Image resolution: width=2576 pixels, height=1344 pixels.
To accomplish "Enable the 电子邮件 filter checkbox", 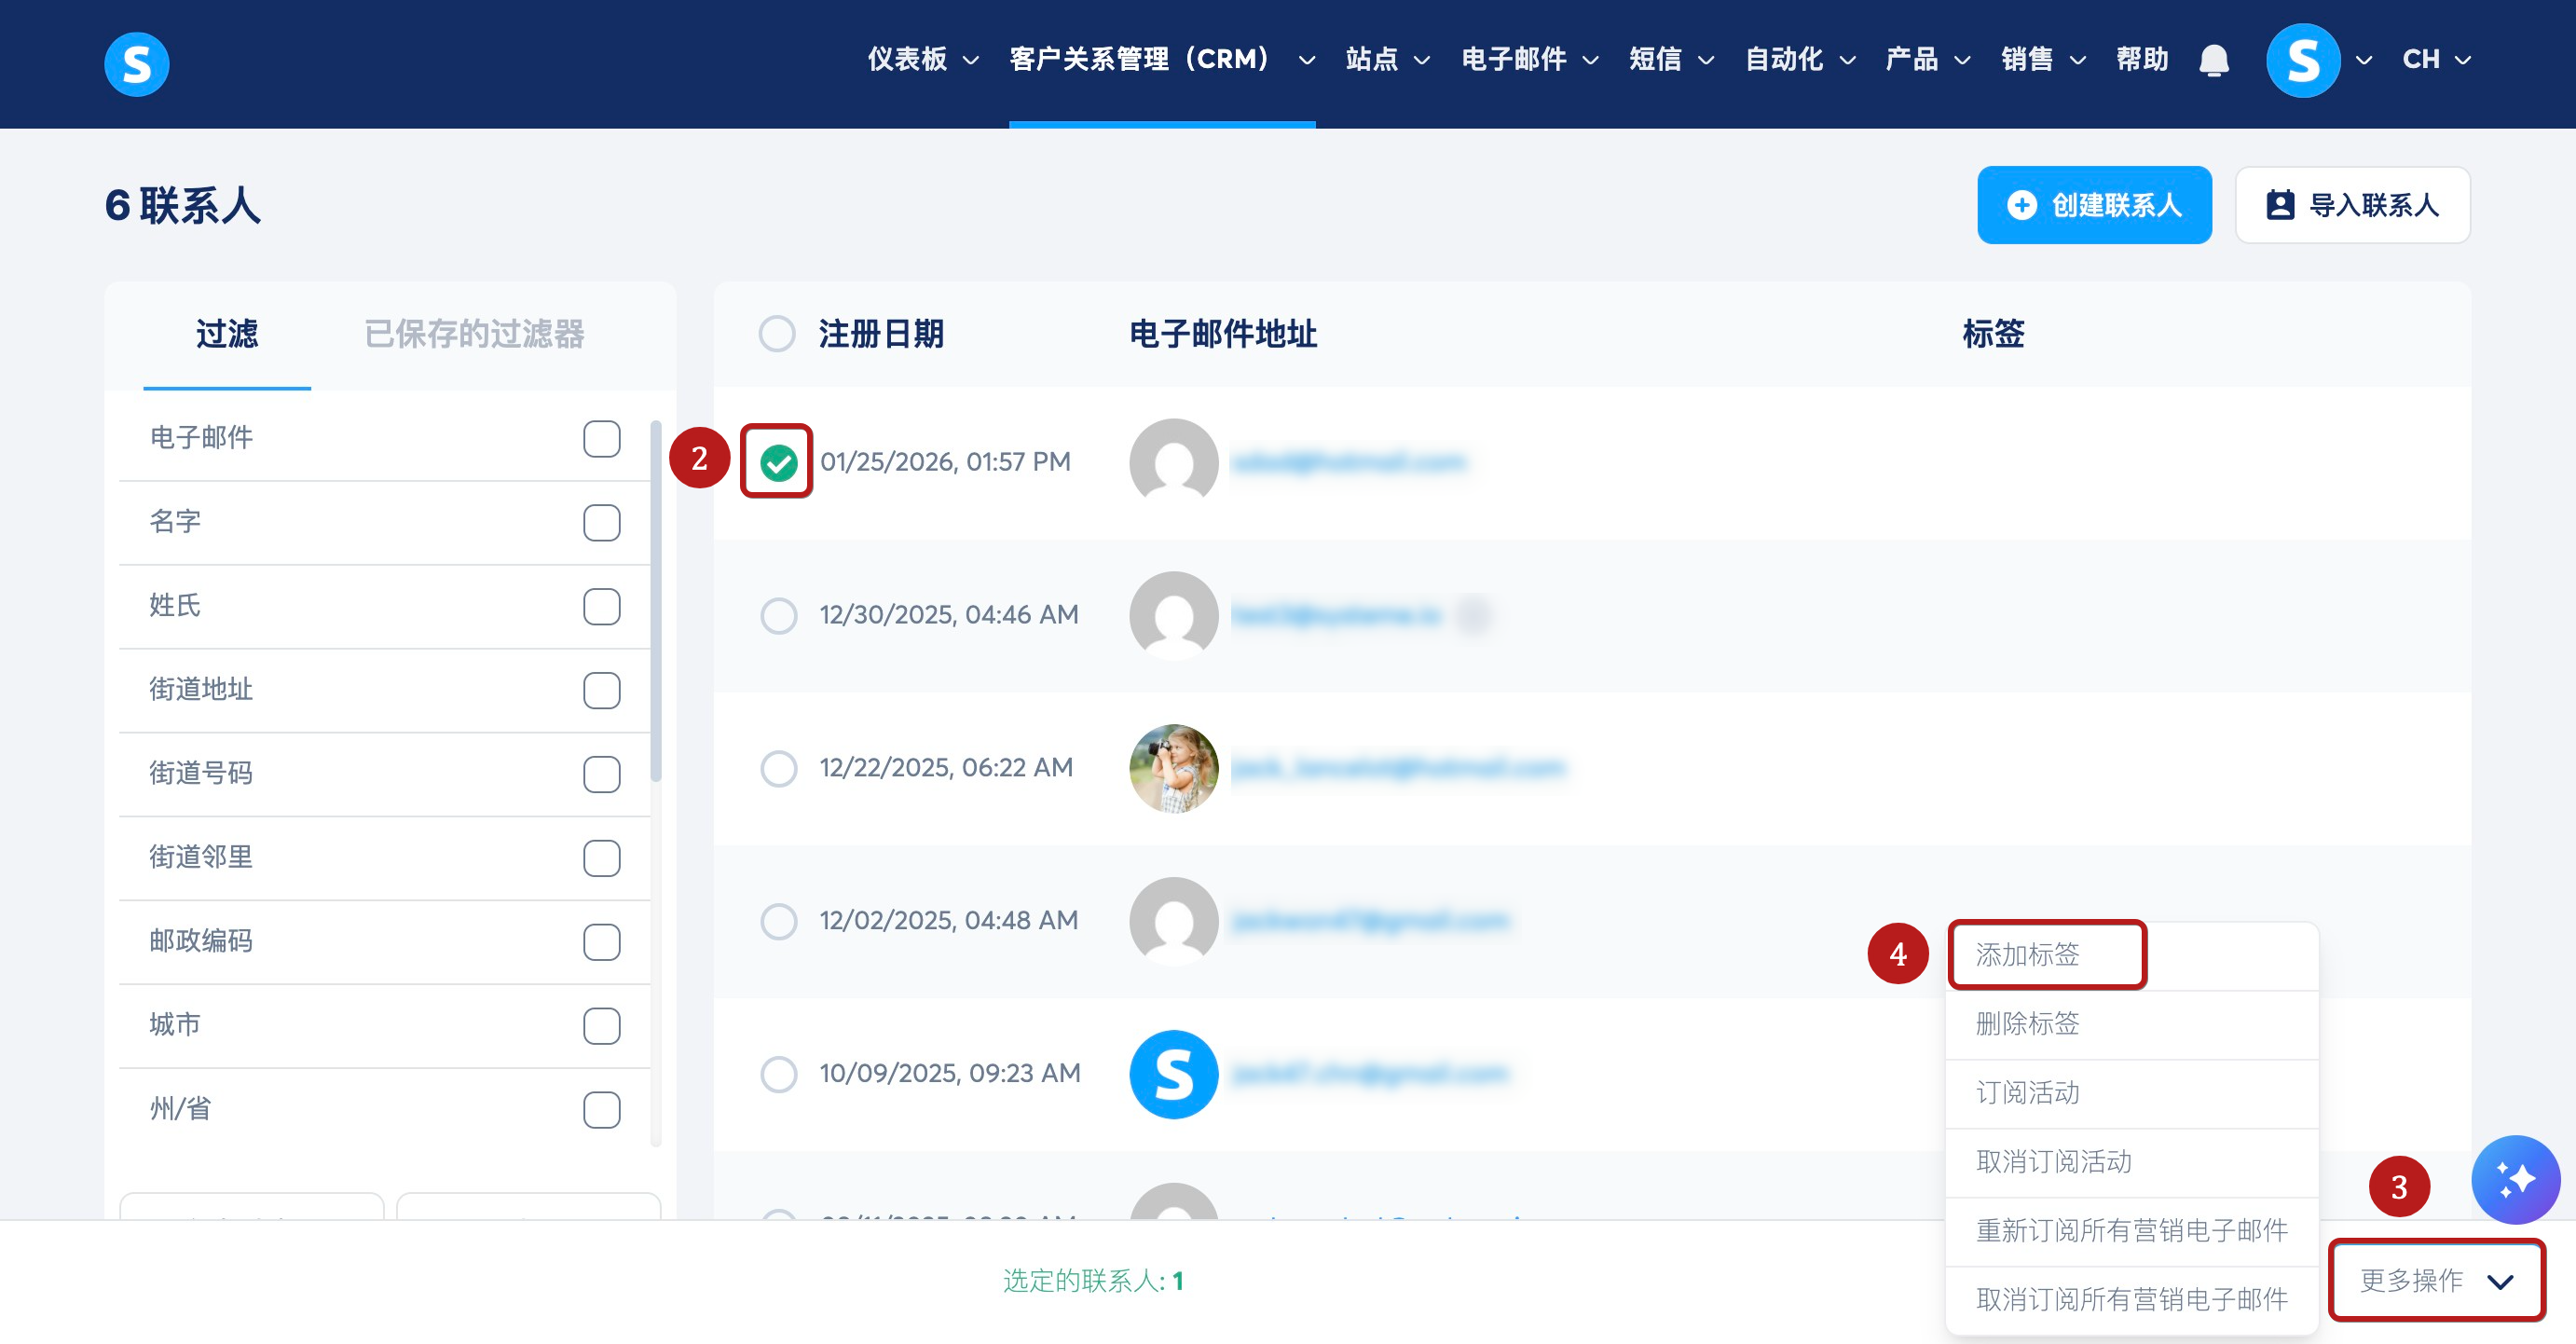I will [601, 438].
